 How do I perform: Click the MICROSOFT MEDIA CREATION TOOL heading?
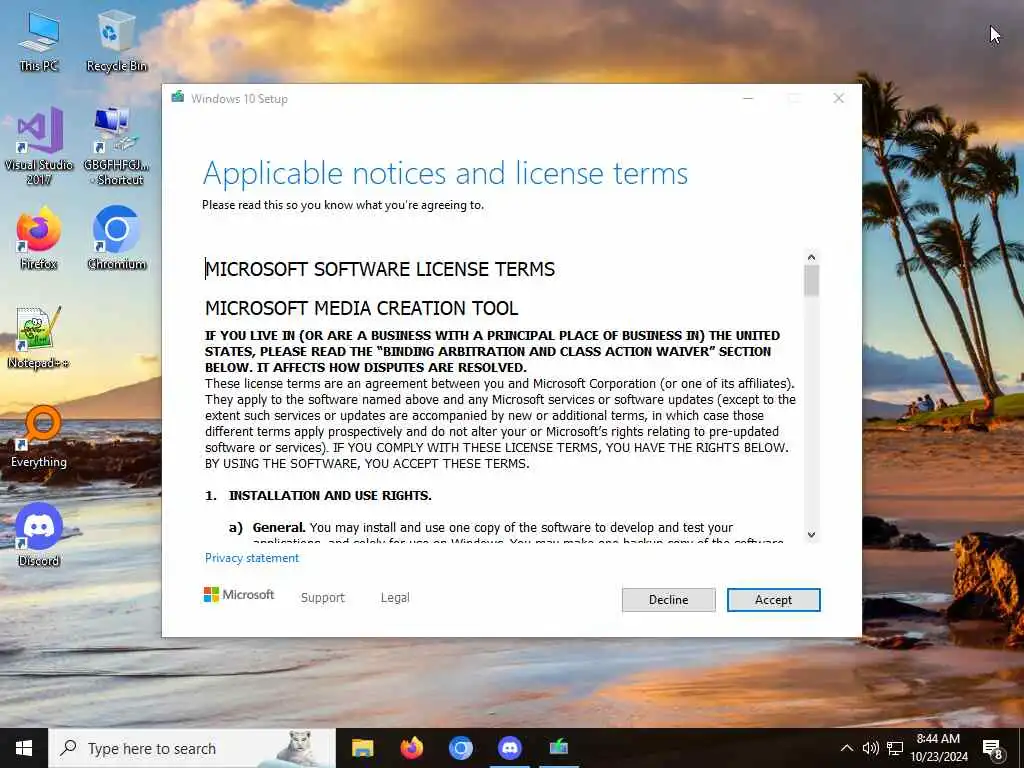pos(361,308)
